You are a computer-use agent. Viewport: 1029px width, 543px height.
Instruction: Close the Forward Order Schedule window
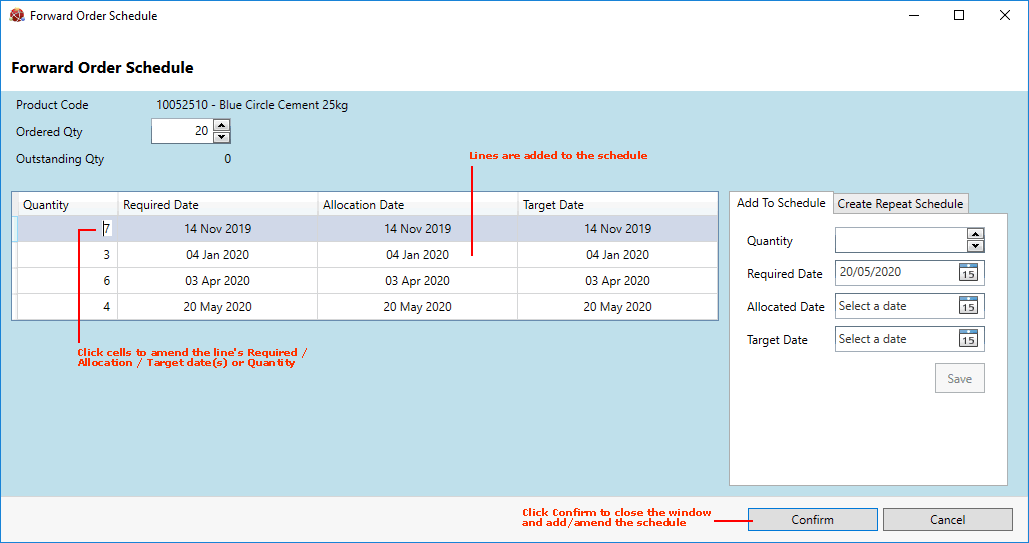1005,15
